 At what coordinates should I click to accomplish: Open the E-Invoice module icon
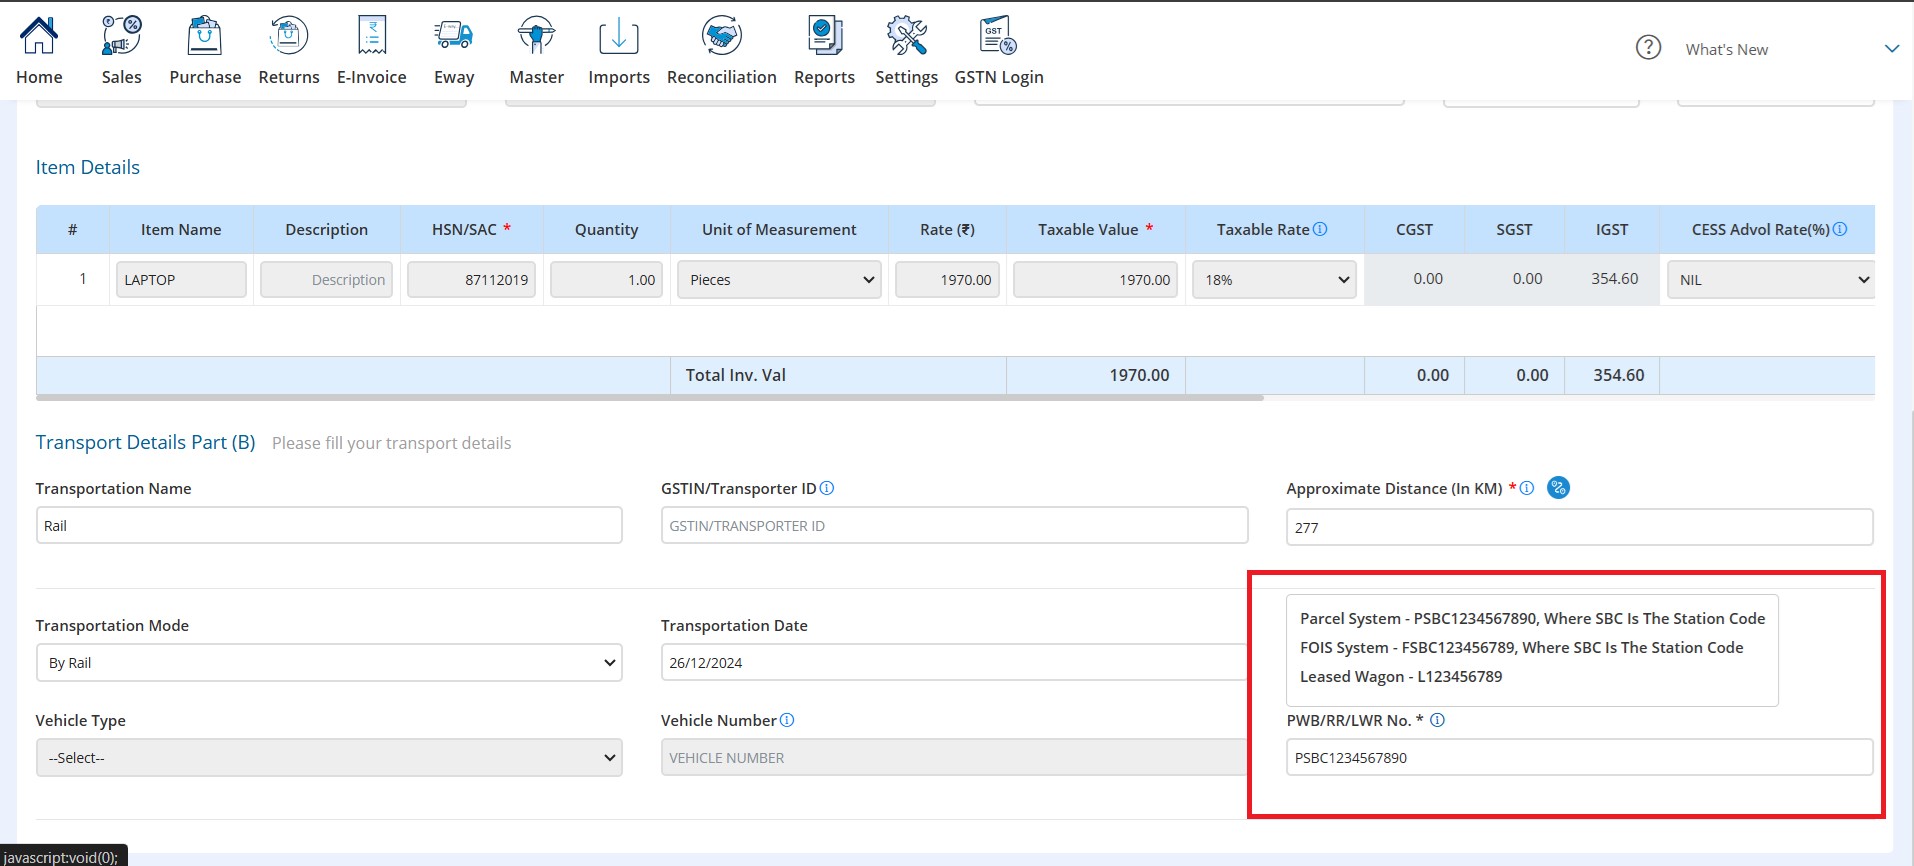tap(372, 36)
